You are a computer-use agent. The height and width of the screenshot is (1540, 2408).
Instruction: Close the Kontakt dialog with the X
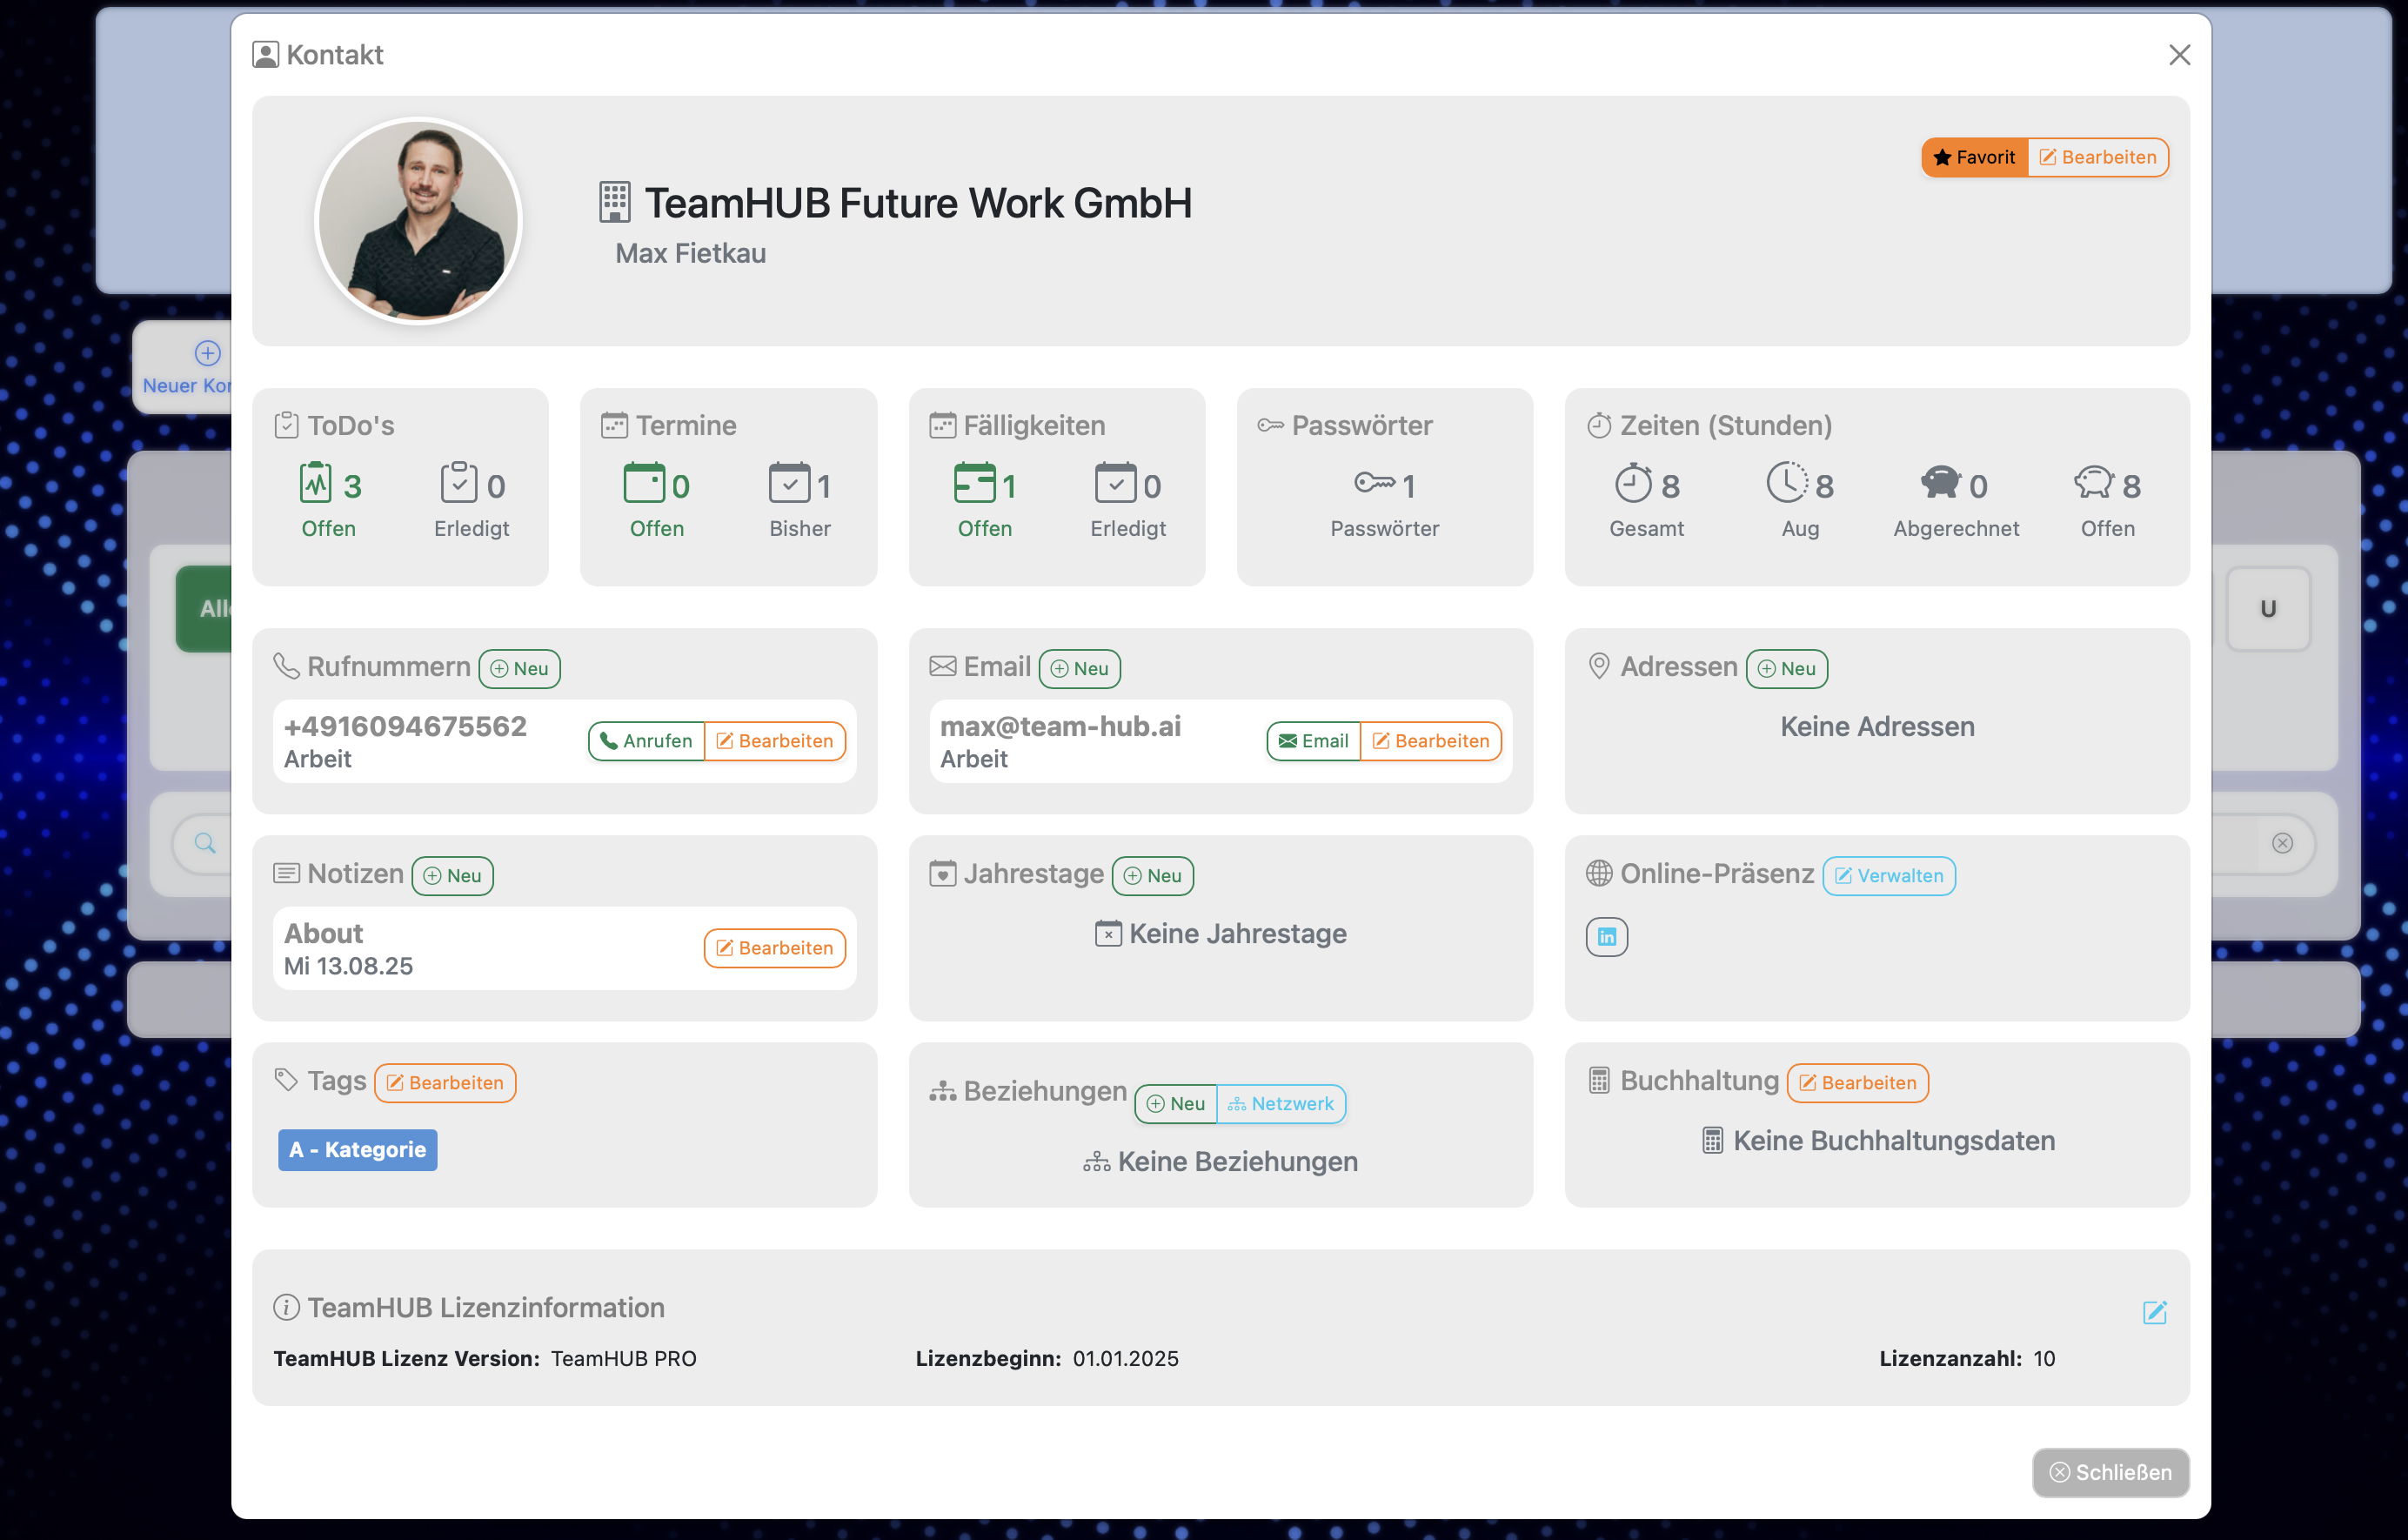[2179, 55]
